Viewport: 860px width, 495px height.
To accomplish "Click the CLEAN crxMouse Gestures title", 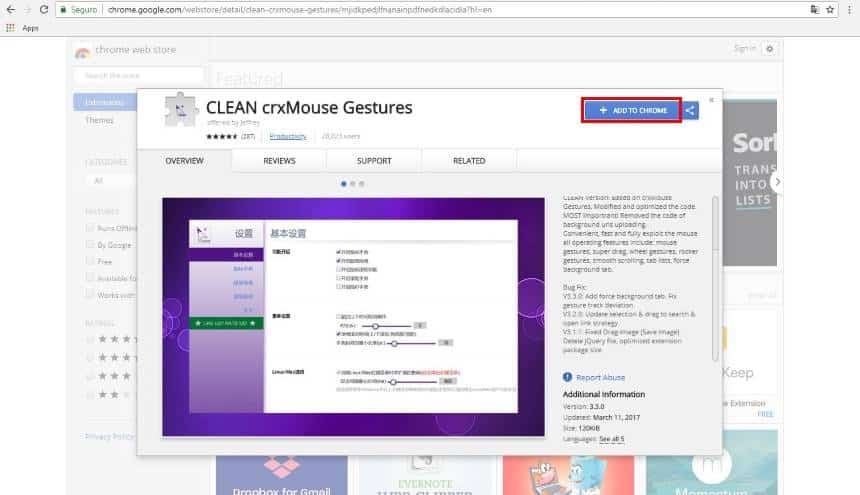I will pos(309,107).
